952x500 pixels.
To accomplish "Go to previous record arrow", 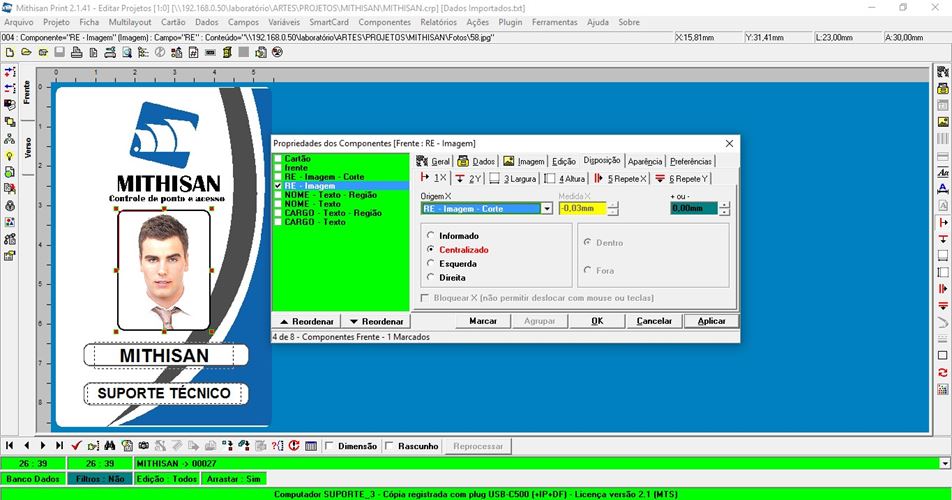I will [26, 445].
